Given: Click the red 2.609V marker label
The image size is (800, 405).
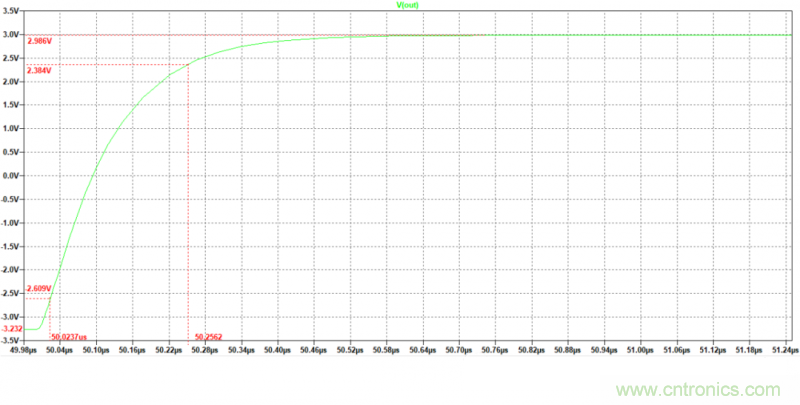Looking at the screenshot, I should click(x=39, y=289).
